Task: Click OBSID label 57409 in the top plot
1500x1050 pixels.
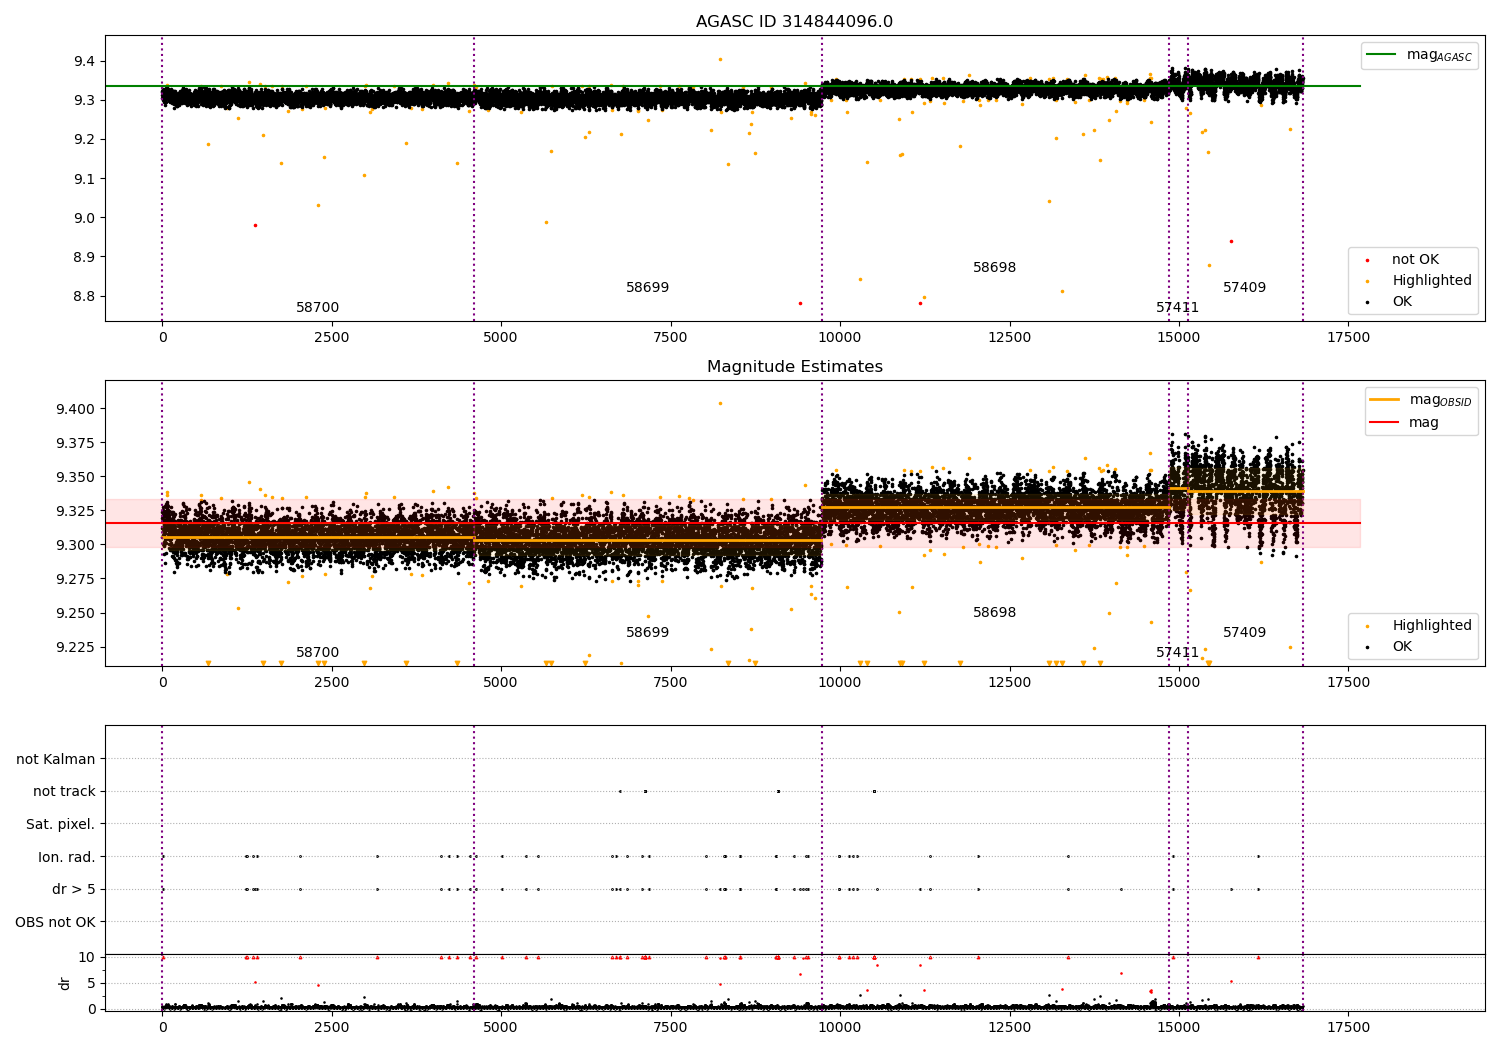Action: (1244, 288)
